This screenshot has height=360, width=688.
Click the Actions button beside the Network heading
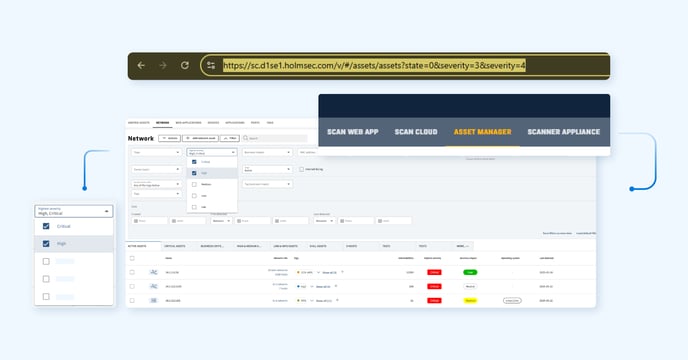(169, 138)
